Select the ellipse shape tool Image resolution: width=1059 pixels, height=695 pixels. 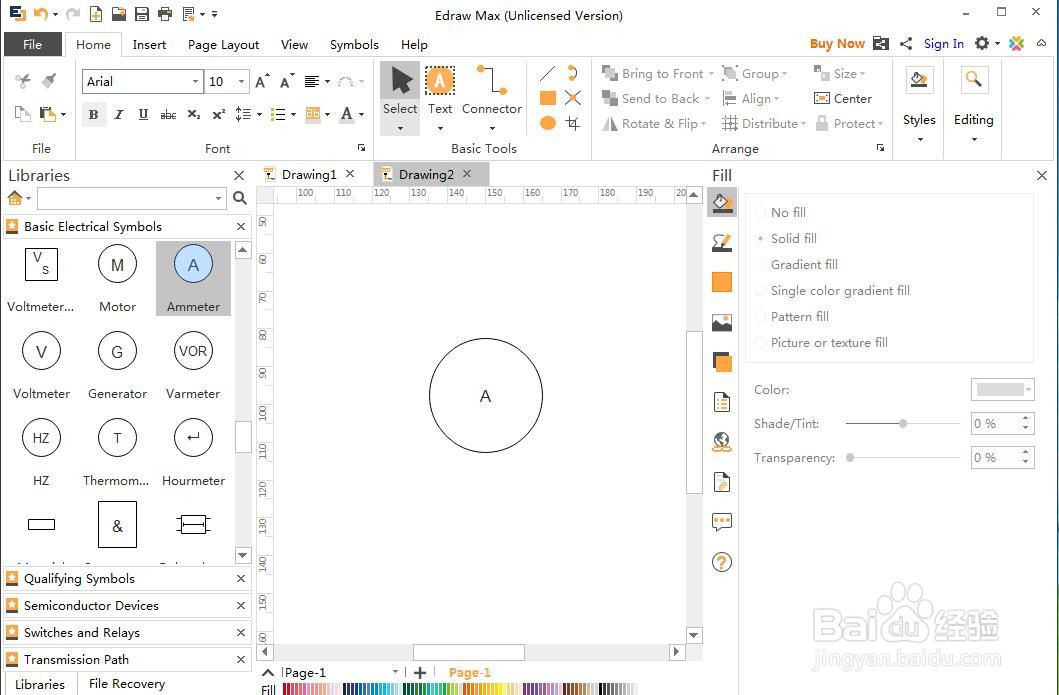pos(548,123)
